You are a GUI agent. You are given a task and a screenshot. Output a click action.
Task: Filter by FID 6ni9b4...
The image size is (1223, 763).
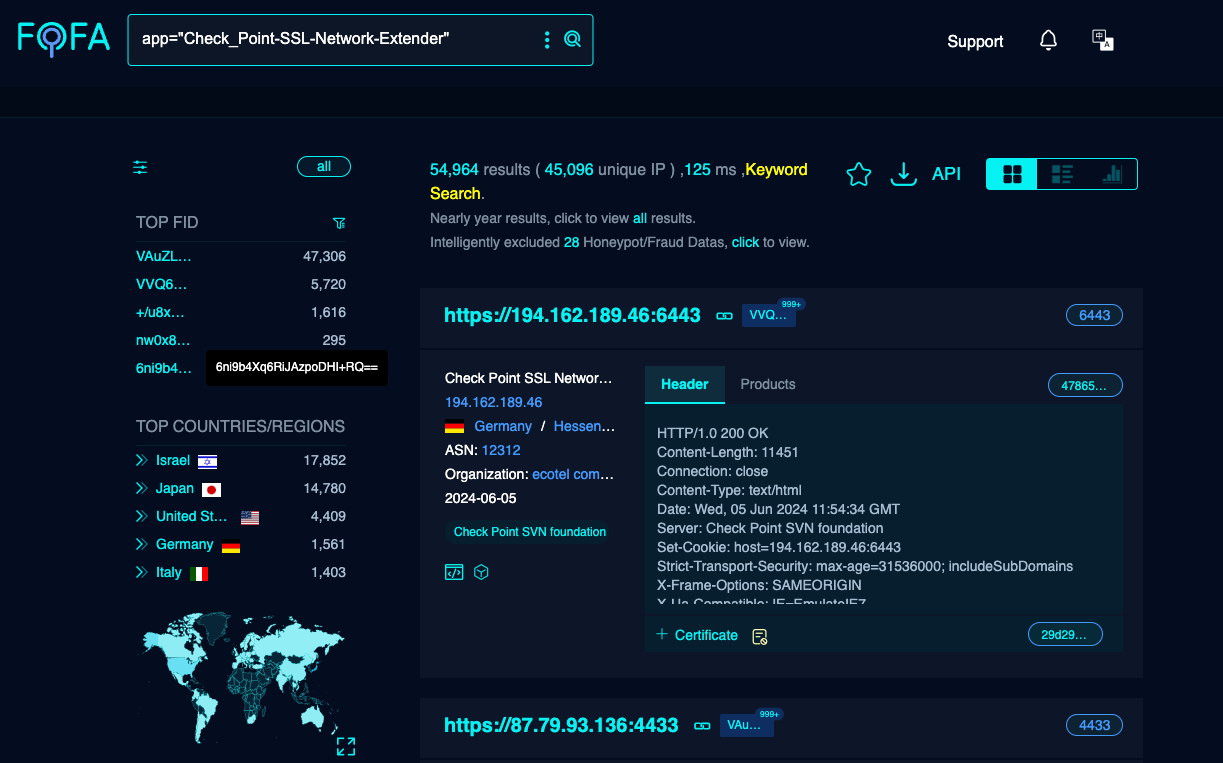pos(164,368)
